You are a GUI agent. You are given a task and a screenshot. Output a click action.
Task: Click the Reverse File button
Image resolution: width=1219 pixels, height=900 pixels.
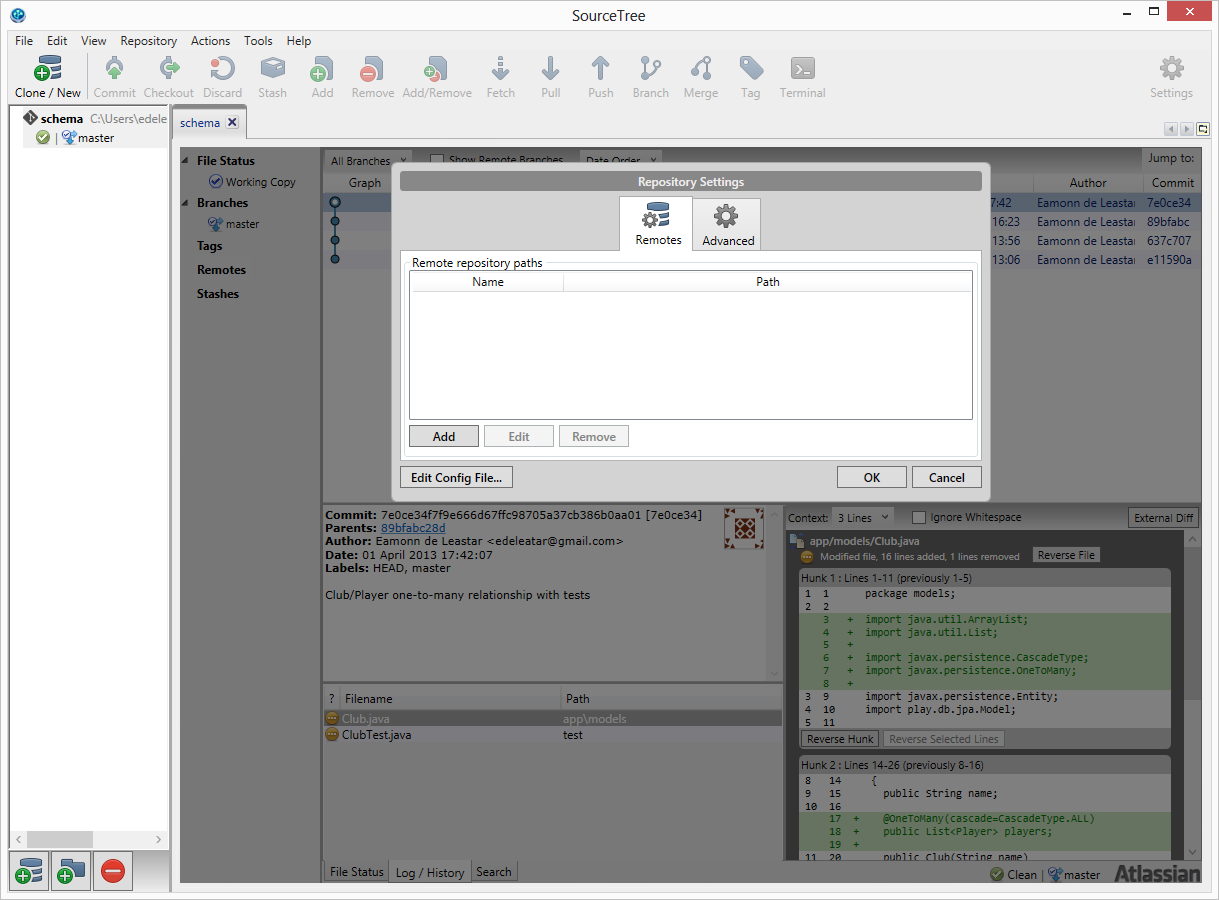(x=1065, y=555)
